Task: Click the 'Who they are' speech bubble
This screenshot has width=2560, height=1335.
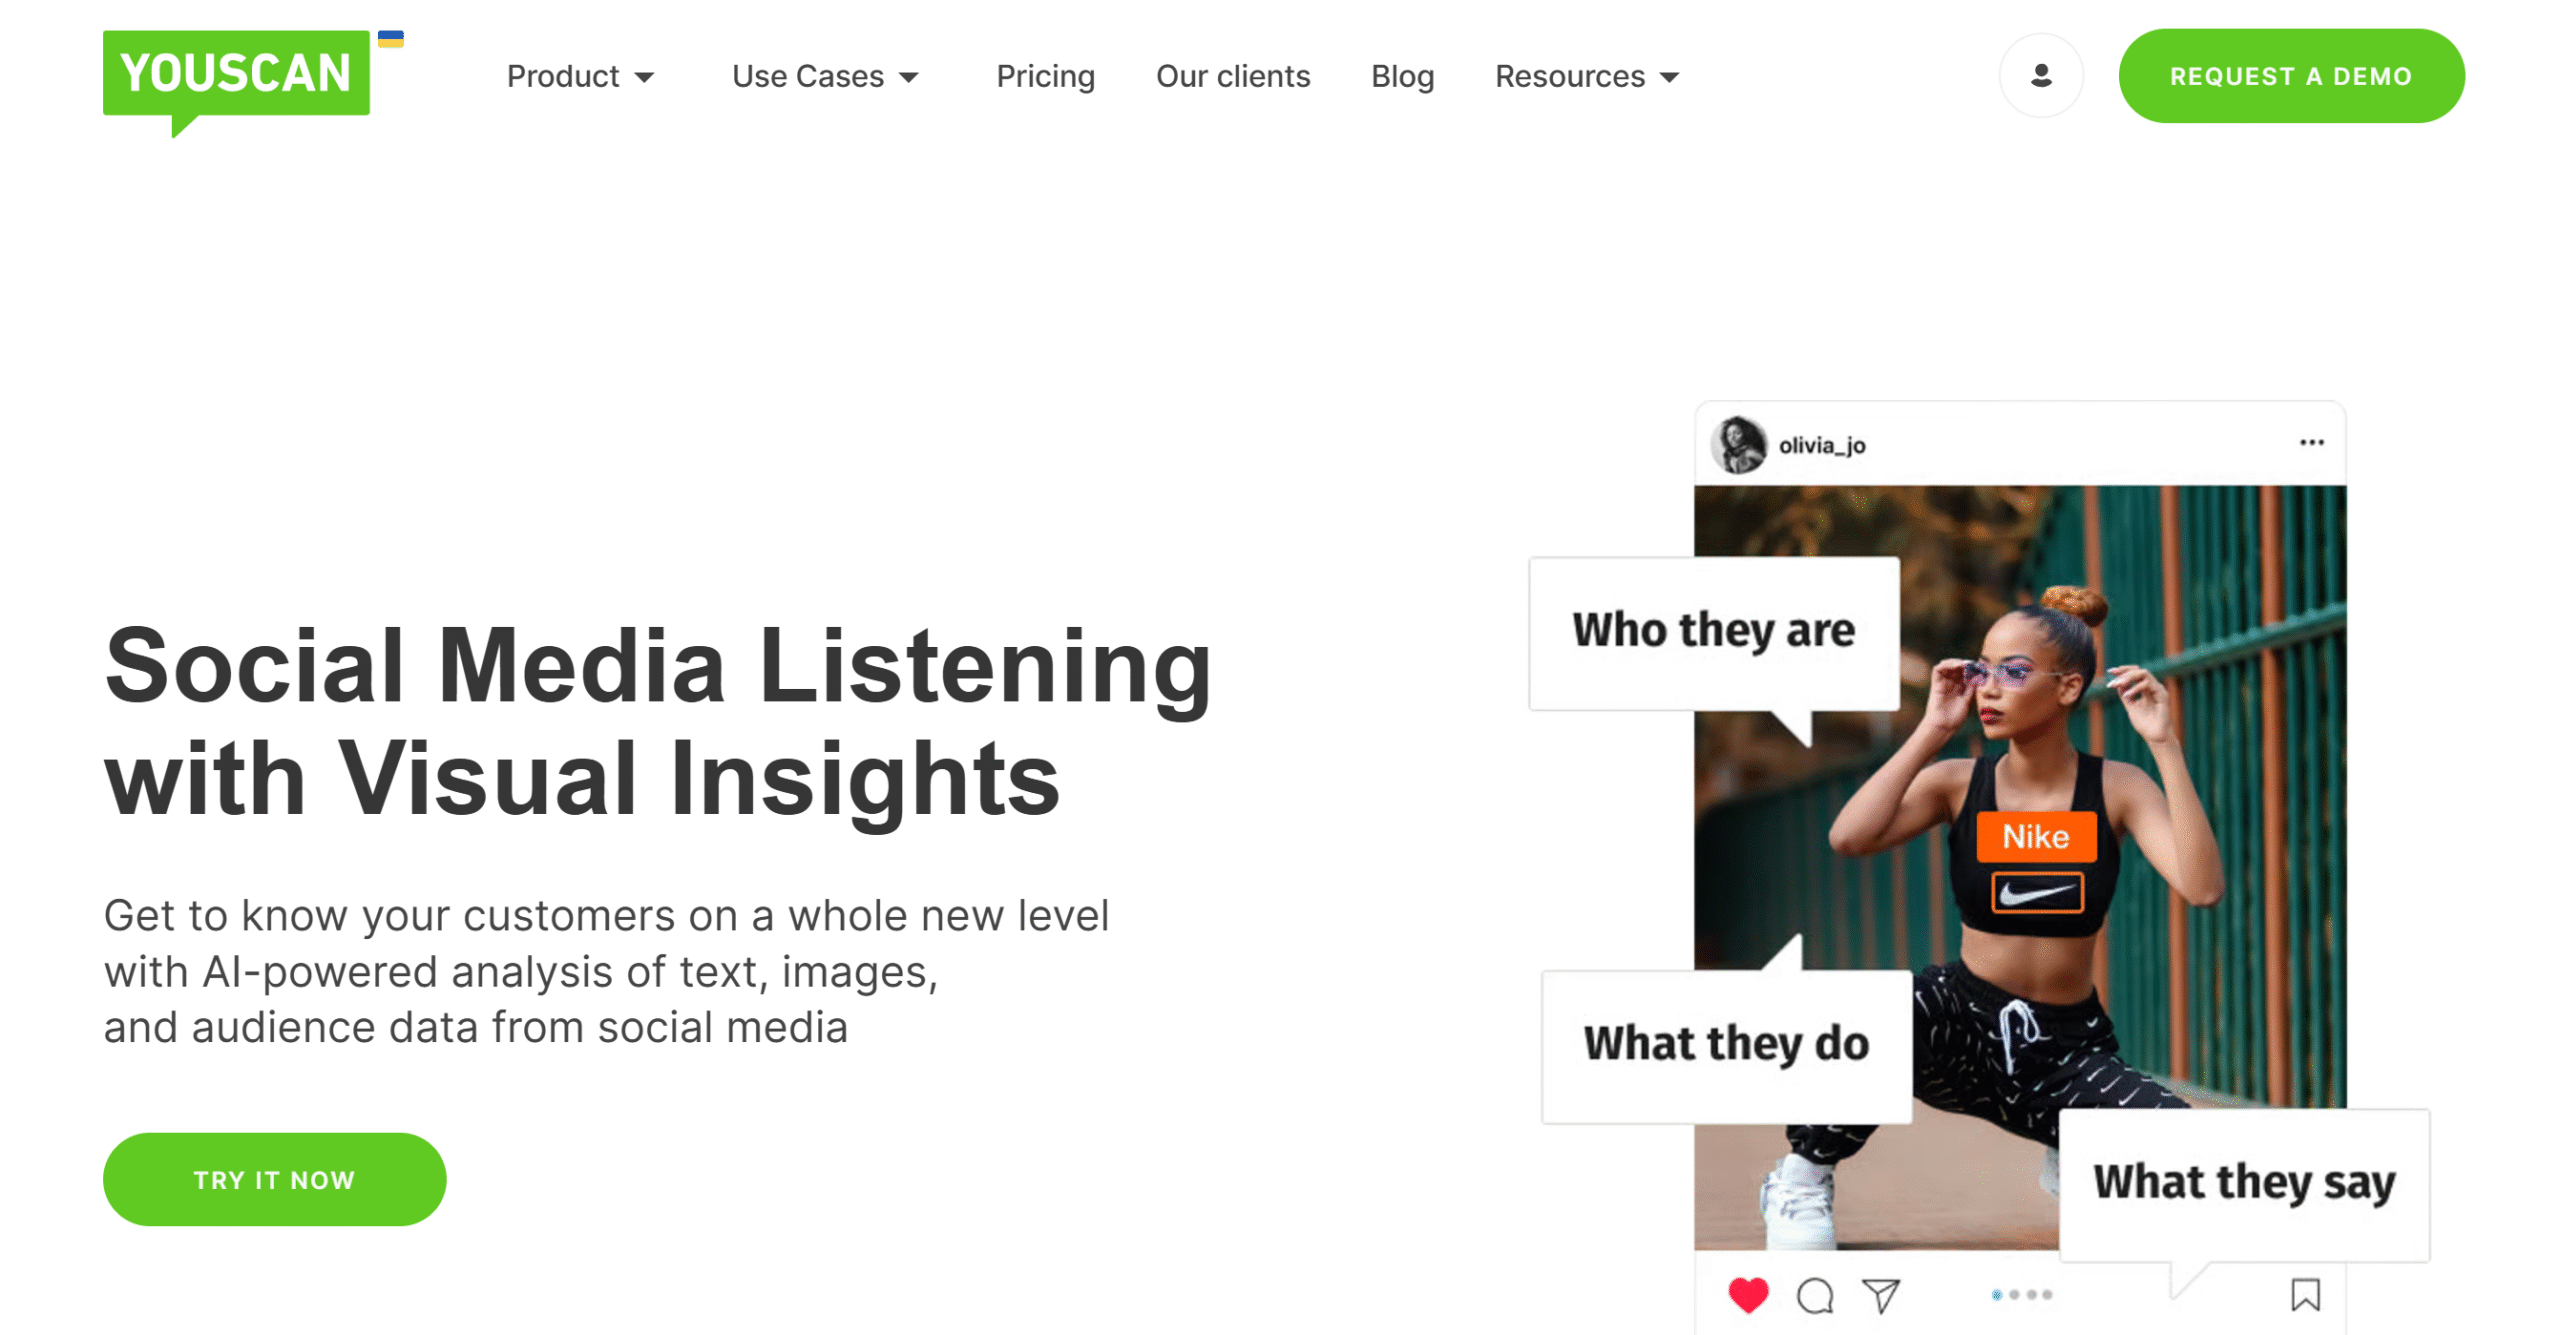Action: (x=1713, y=634)
